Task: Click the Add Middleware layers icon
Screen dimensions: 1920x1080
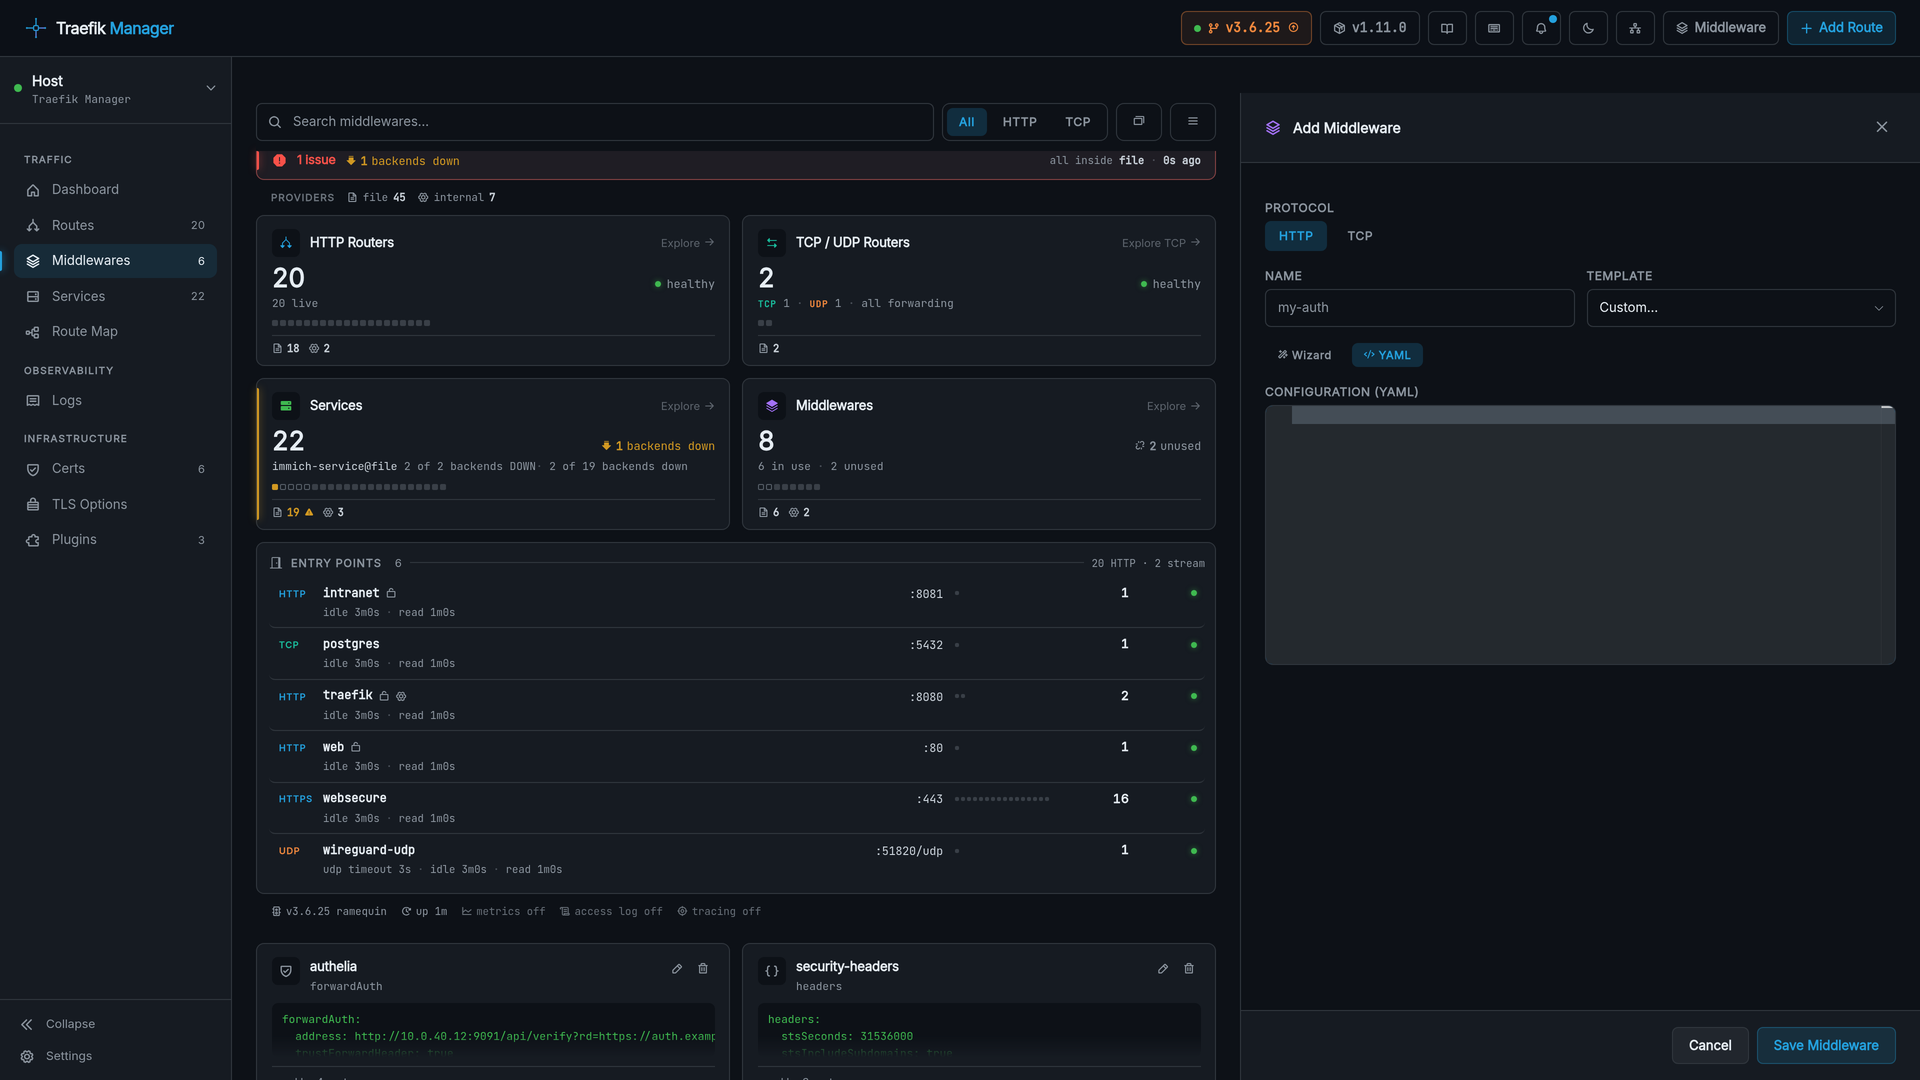Action: coord(1273,128)
